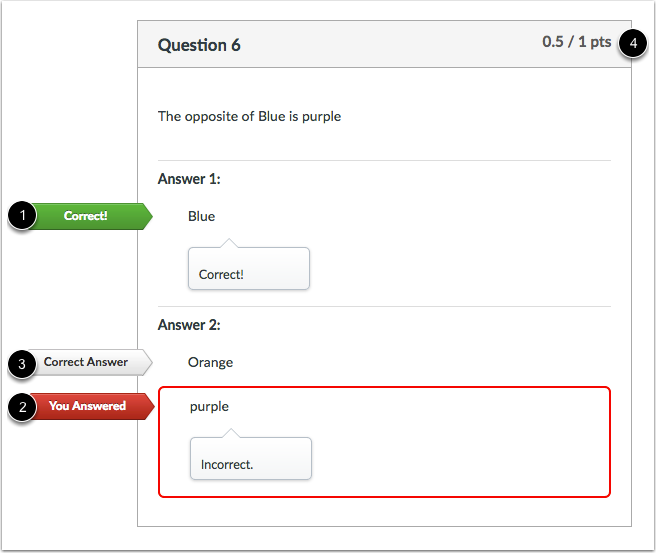Viewport: 656px width, 553px height.
Task: Click the numbered marker 2 circle
Action: [22, 407]
